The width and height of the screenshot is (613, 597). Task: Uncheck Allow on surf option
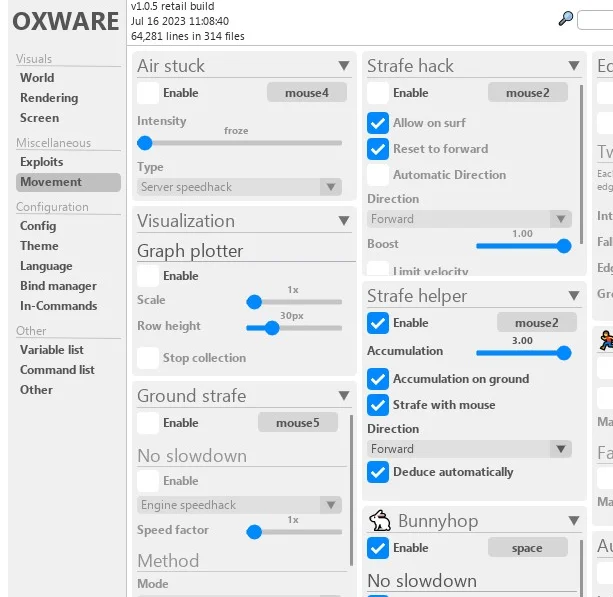click(x=378, y=123)
